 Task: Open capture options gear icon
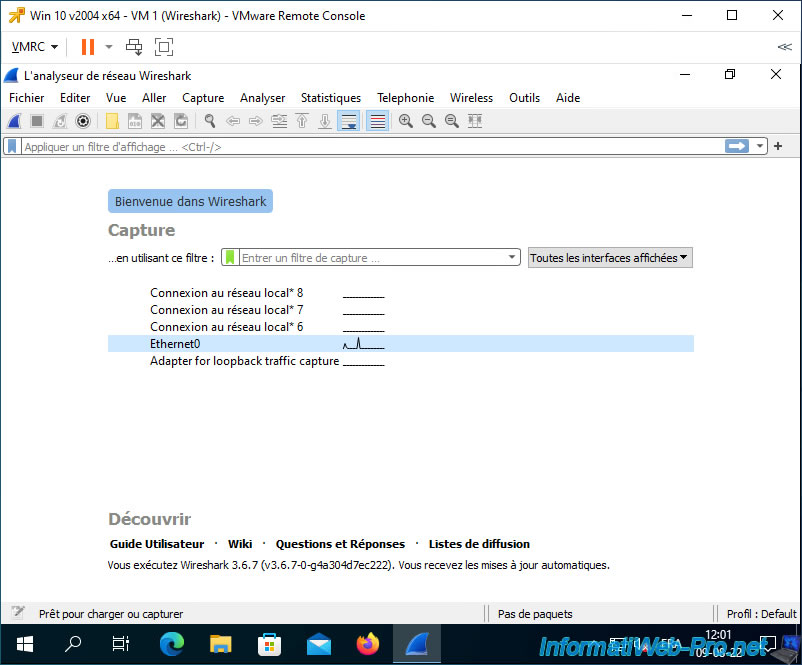[x=83, y=121]
